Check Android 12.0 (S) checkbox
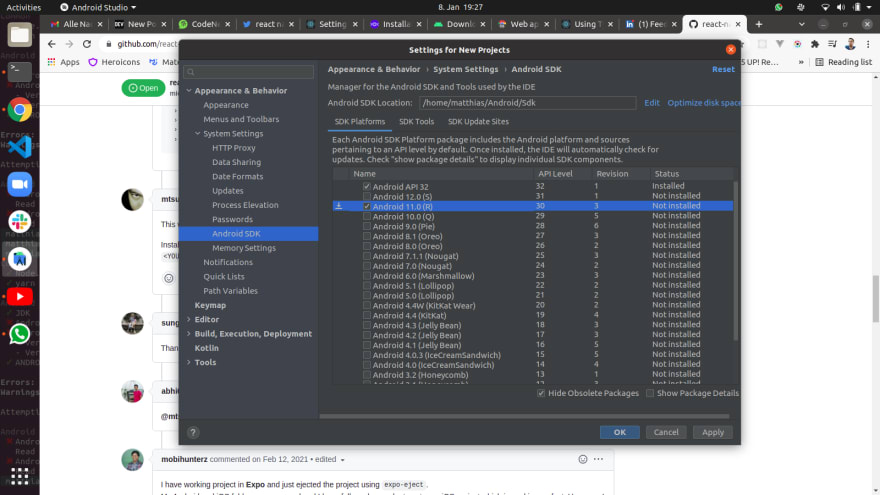Screen dimensions: 880x495 366,196
